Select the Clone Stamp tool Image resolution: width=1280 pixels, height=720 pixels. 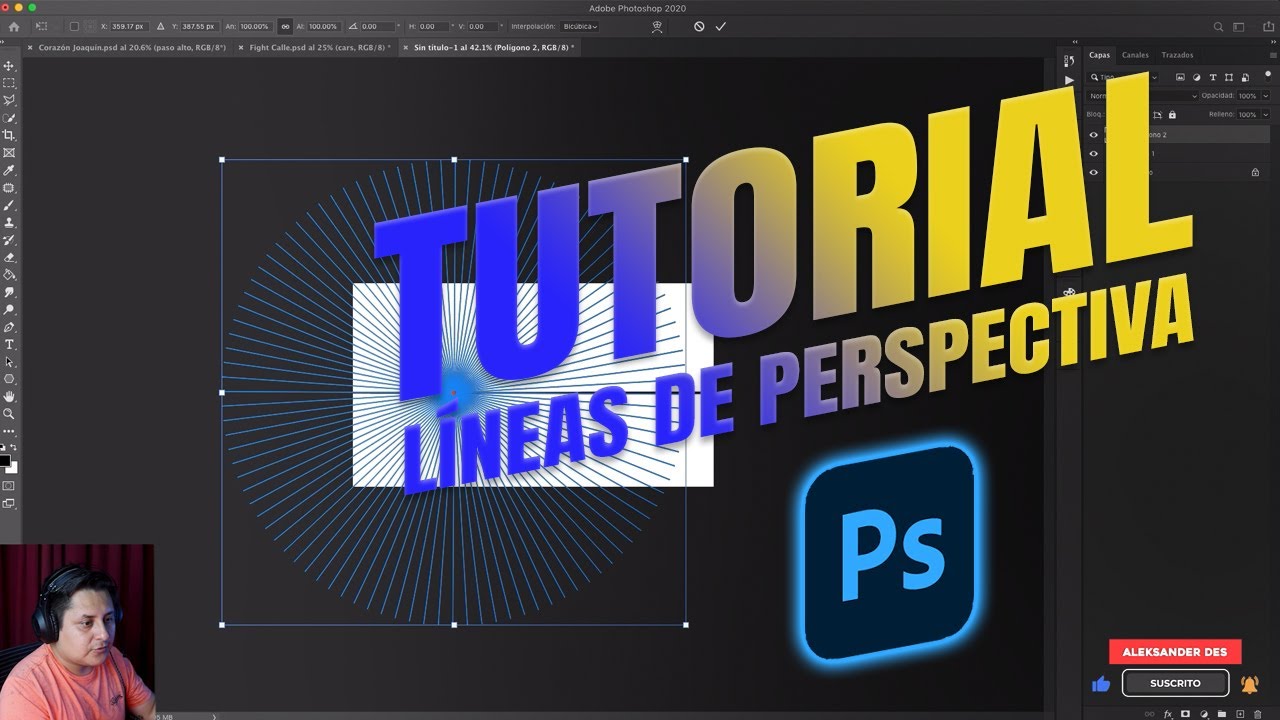tap(9, 222)
